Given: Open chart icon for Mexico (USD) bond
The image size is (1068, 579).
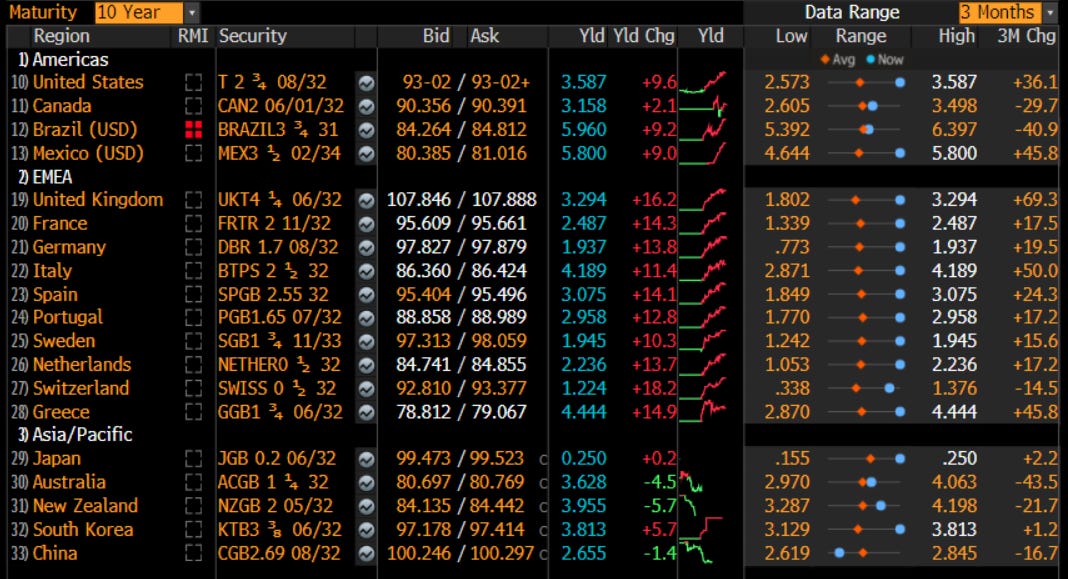Looking at the screenshot, I should pyautogui.click(x=366, y=154).
